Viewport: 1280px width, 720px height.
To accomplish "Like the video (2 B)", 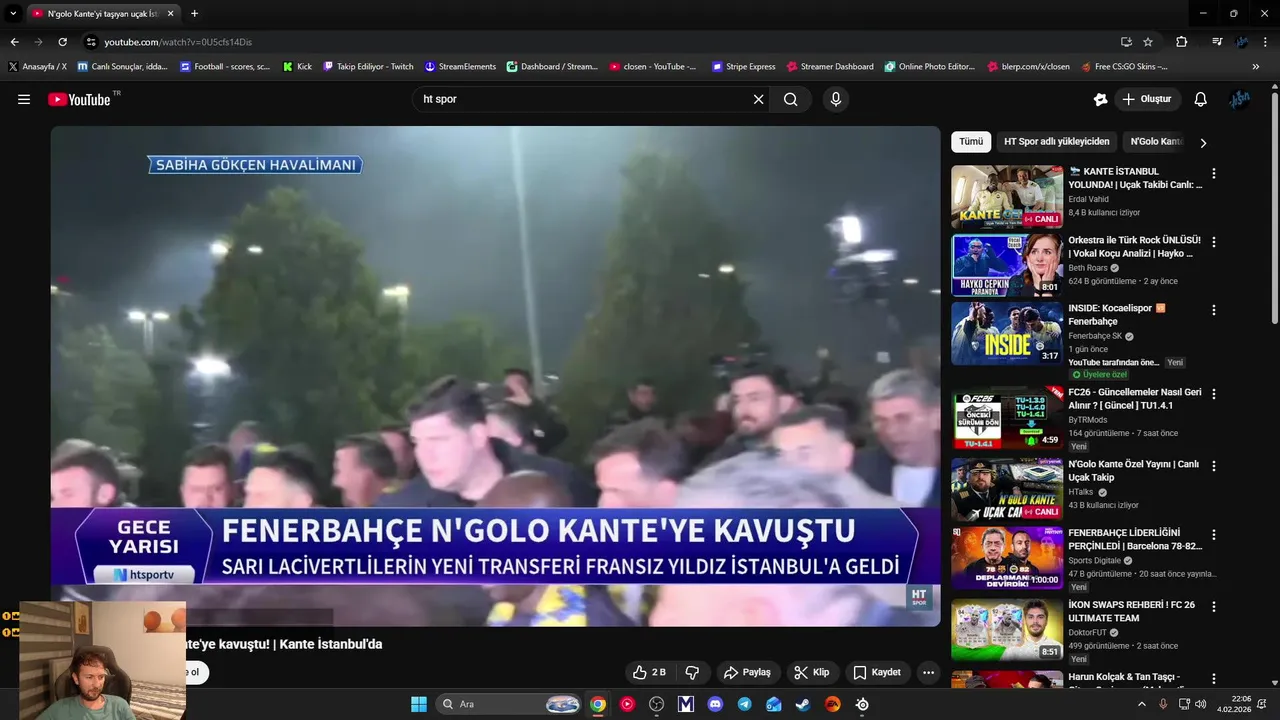I will coord(649,672).
